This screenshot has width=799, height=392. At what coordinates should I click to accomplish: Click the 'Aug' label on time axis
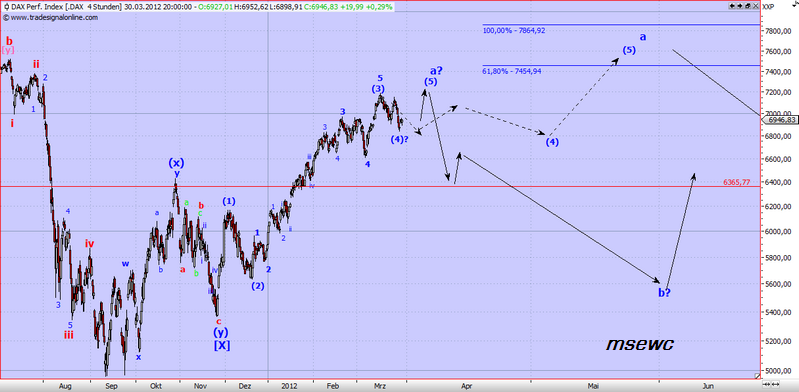point(65,387)
